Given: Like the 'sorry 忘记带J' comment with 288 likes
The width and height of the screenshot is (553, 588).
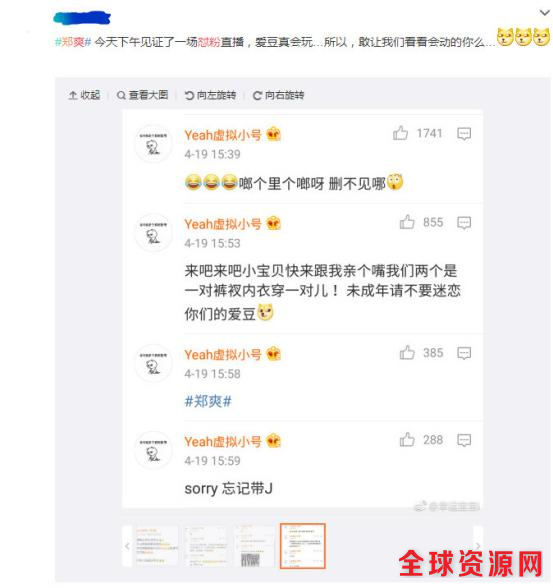Looking at the screenshot, I should 407,440.
